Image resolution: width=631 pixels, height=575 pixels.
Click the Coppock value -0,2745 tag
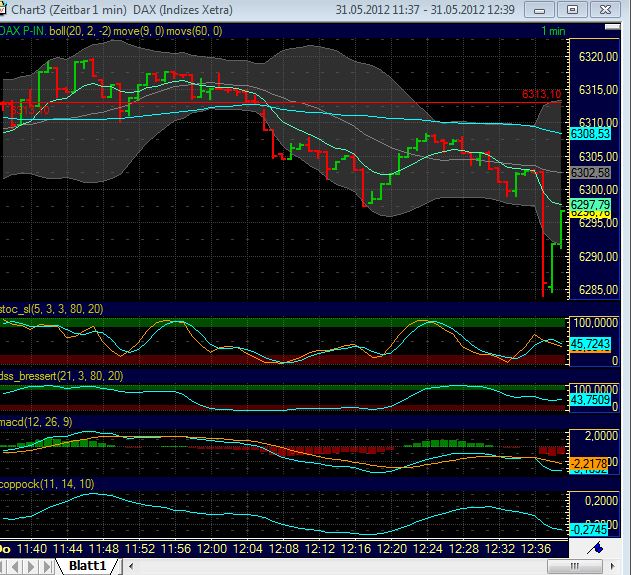588,530
